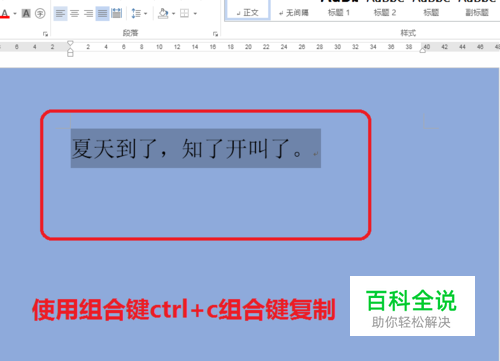Click the paragraph shading paint bucket
Image resolution: width=500 pixels, height=361 pixels.
pos(163,14)
